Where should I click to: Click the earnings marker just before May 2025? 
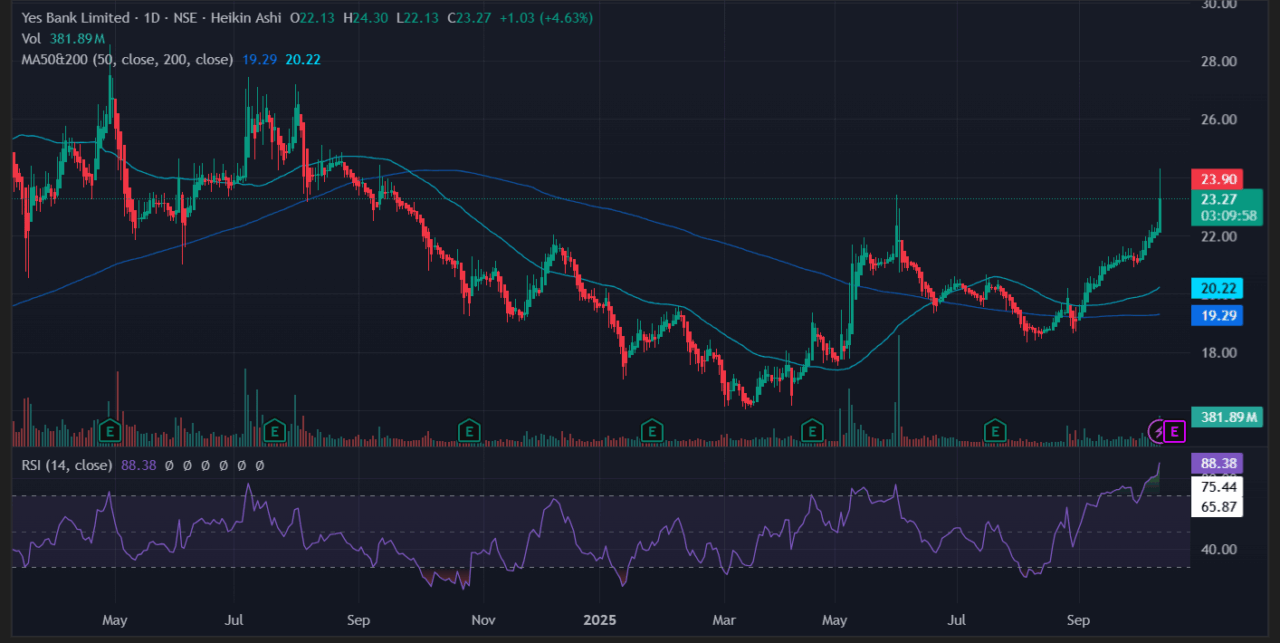tap(813, 431)
